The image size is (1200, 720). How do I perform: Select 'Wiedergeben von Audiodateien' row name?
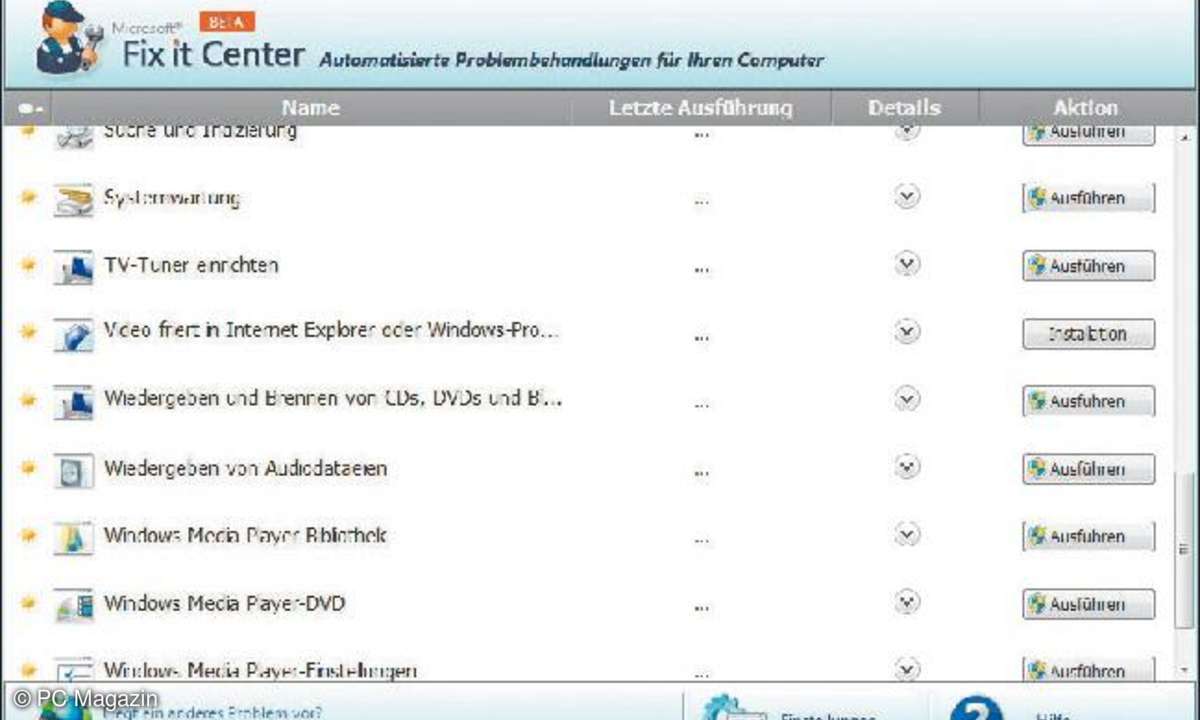tap(246, 468)
